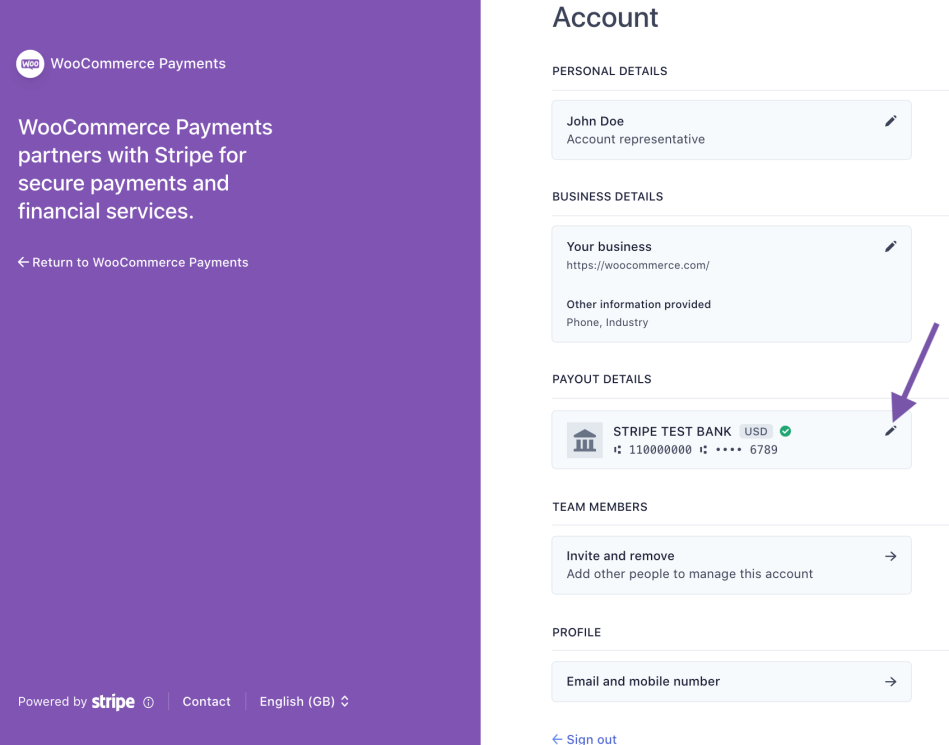The width and height of the screenshot is (949, 745).
Task: Click the green verified checkmark badge
Action: [785, 431]
